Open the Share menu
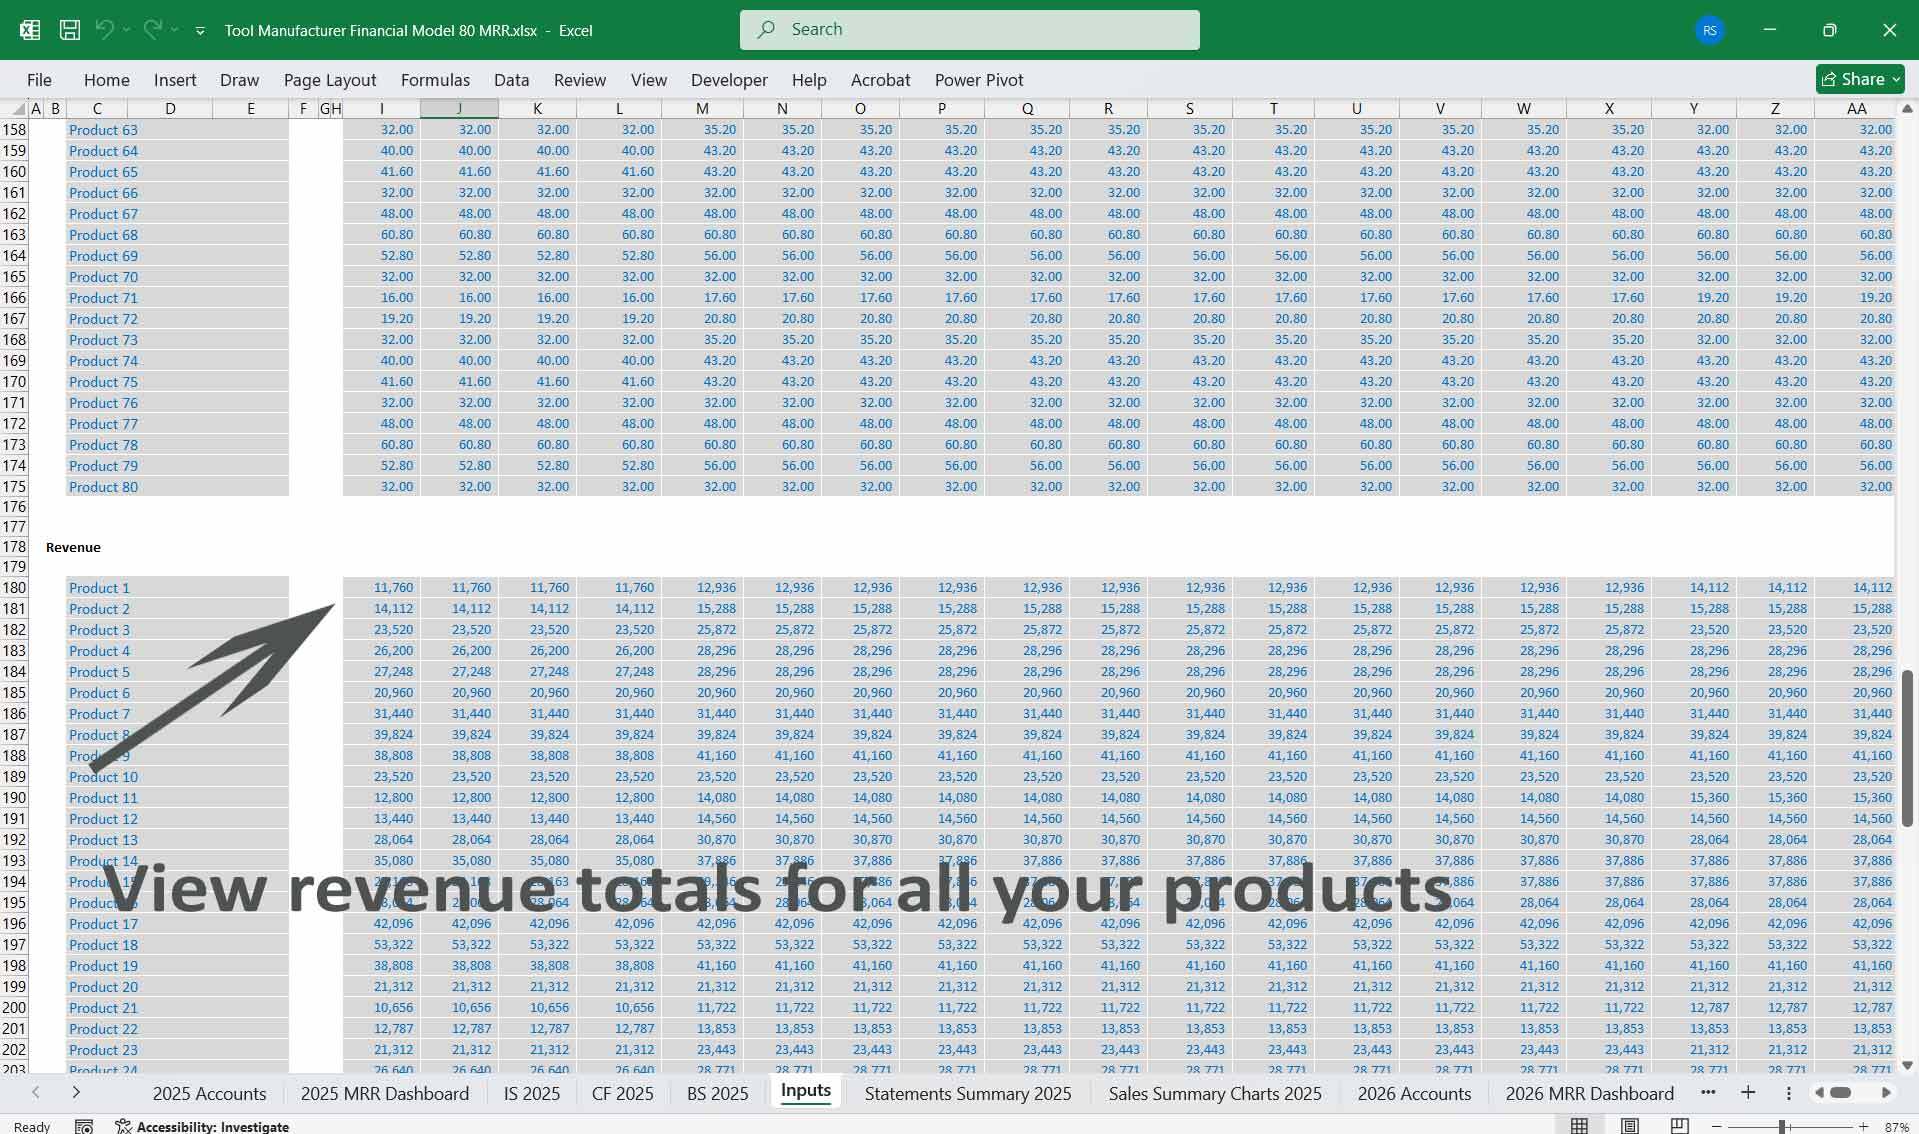Screen dimensions: 1919x1134 1859,79
